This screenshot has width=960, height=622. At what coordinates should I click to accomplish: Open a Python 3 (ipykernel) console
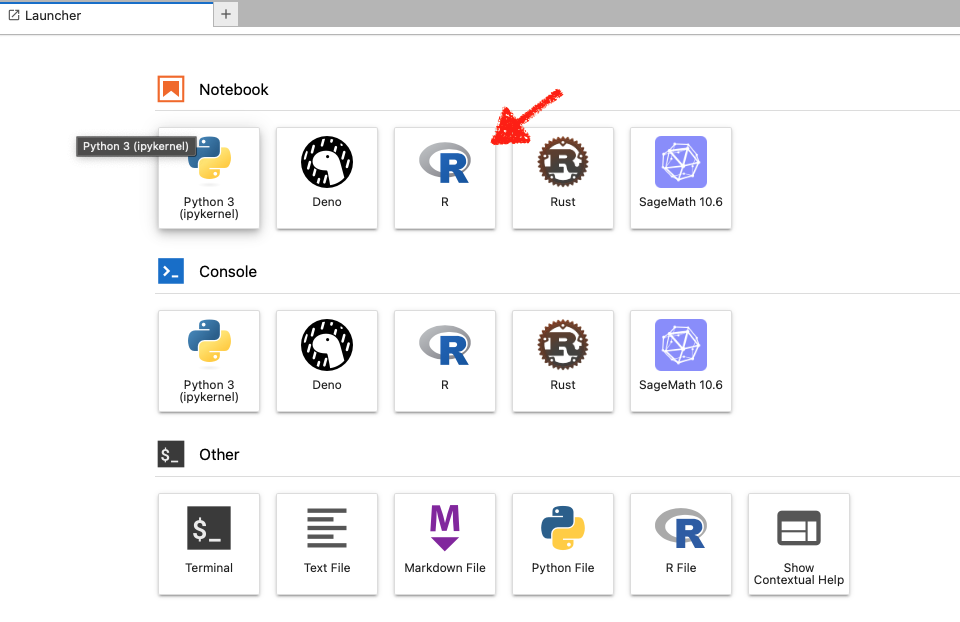209,361
